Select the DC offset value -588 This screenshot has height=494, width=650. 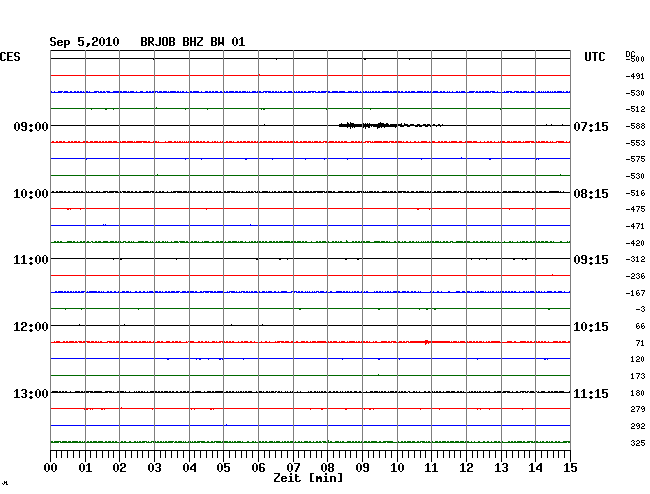pyautogui.click(x=635, y=126)
